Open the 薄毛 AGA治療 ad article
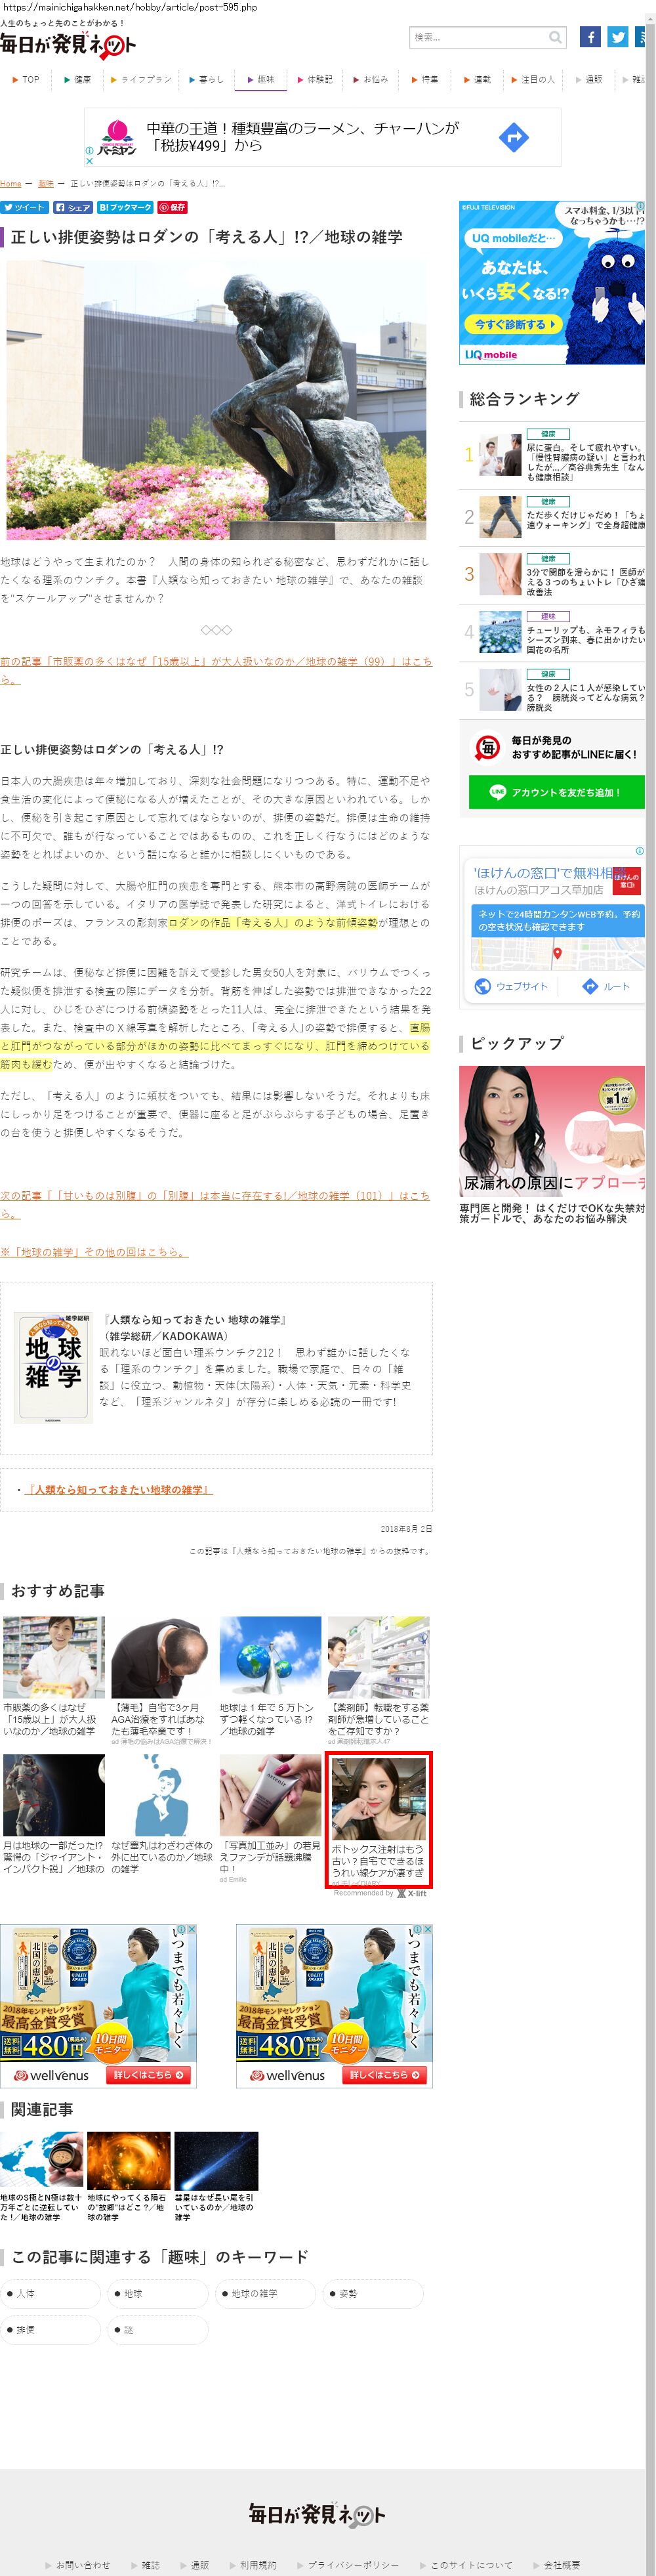 click(161, 1680)
